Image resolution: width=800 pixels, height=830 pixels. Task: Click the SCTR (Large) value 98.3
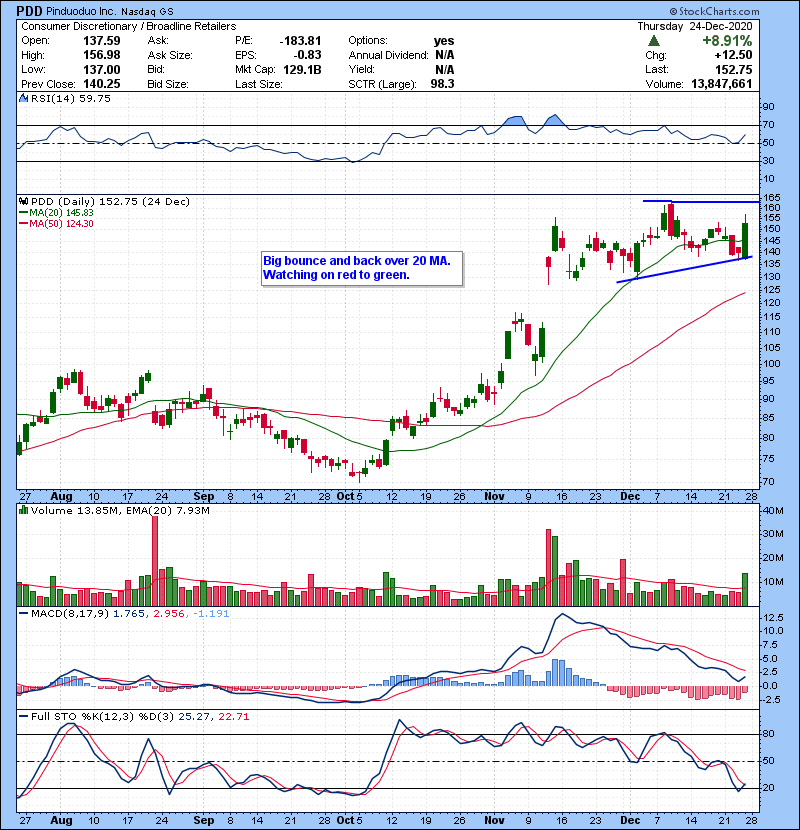(x=442, y=84)
